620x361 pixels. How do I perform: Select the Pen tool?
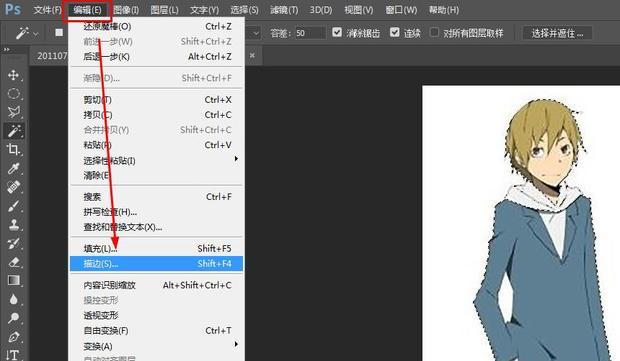point(14,336)
